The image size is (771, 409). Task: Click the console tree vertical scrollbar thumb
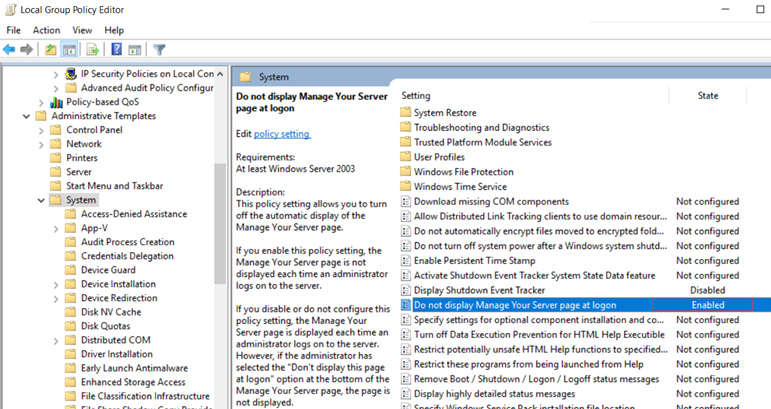[x=220, y=224]
